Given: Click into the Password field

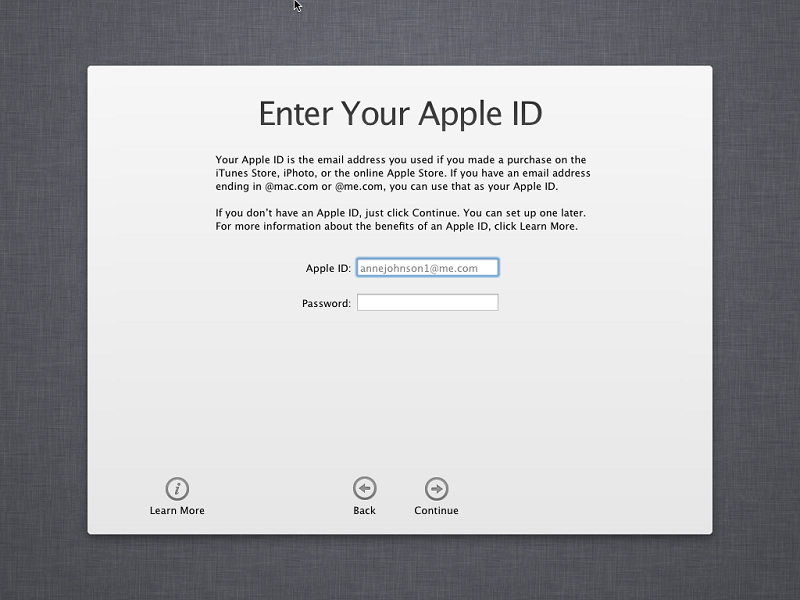Looking at the screenshot, I should click(x=428, y=303).
